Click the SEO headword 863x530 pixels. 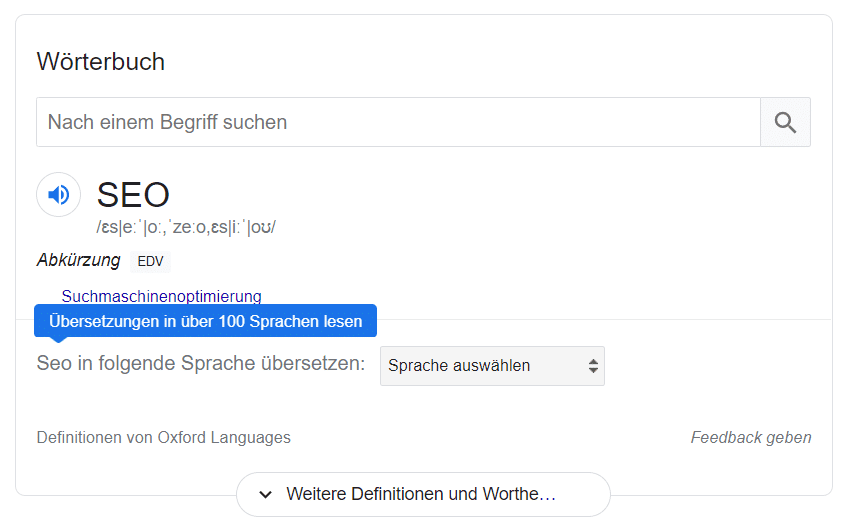click(133, 195)
